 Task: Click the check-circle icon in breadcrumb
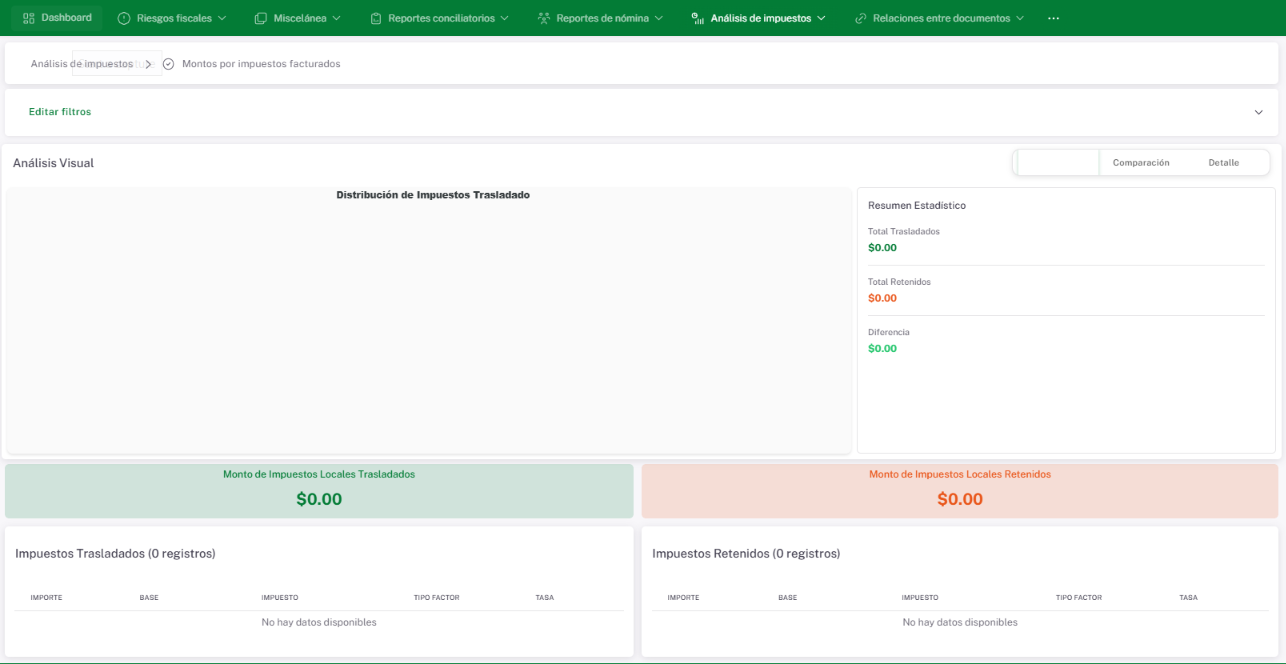(x=168, y=64)
